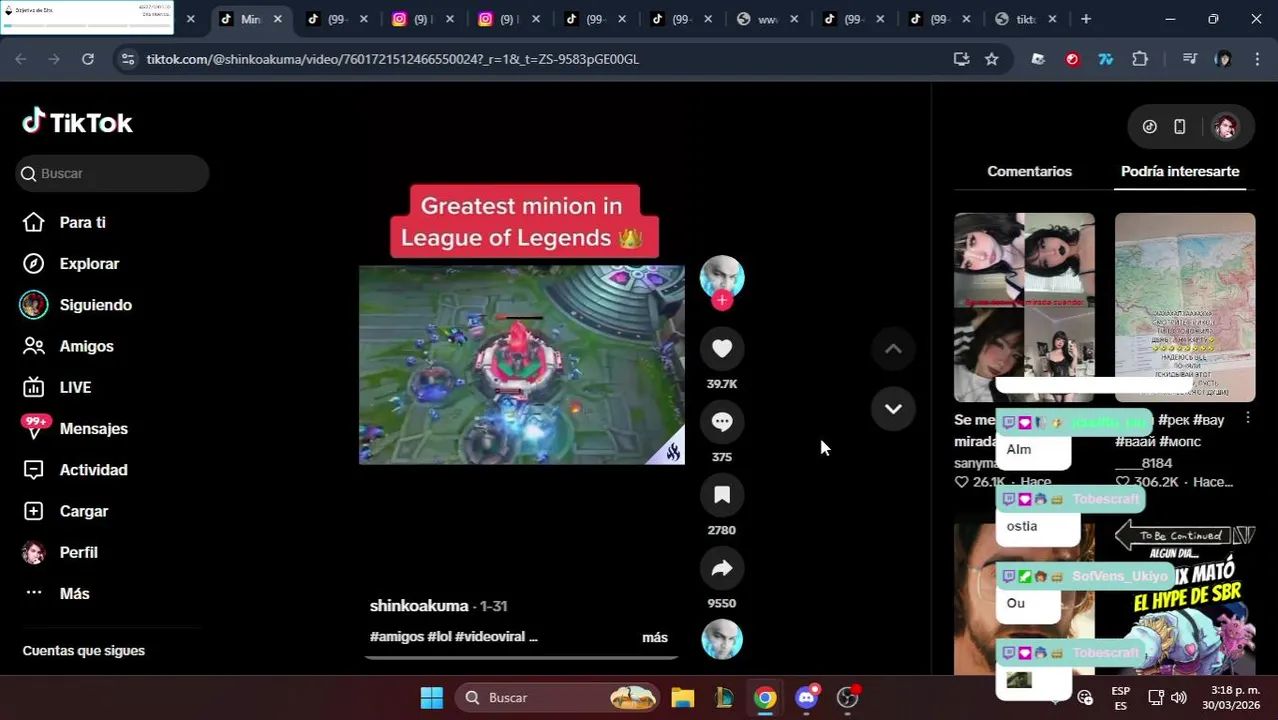Open comments via speech bubble icon
Screen dimensions: 1278x720
point(722,421)
